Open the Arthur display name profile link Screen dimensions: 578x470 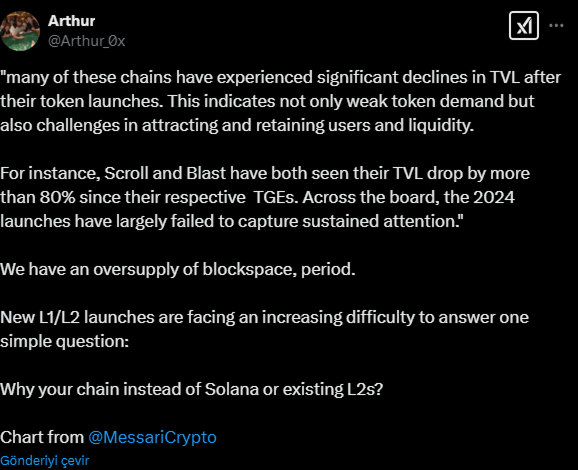pyautogui.click(x=72, y=21)
